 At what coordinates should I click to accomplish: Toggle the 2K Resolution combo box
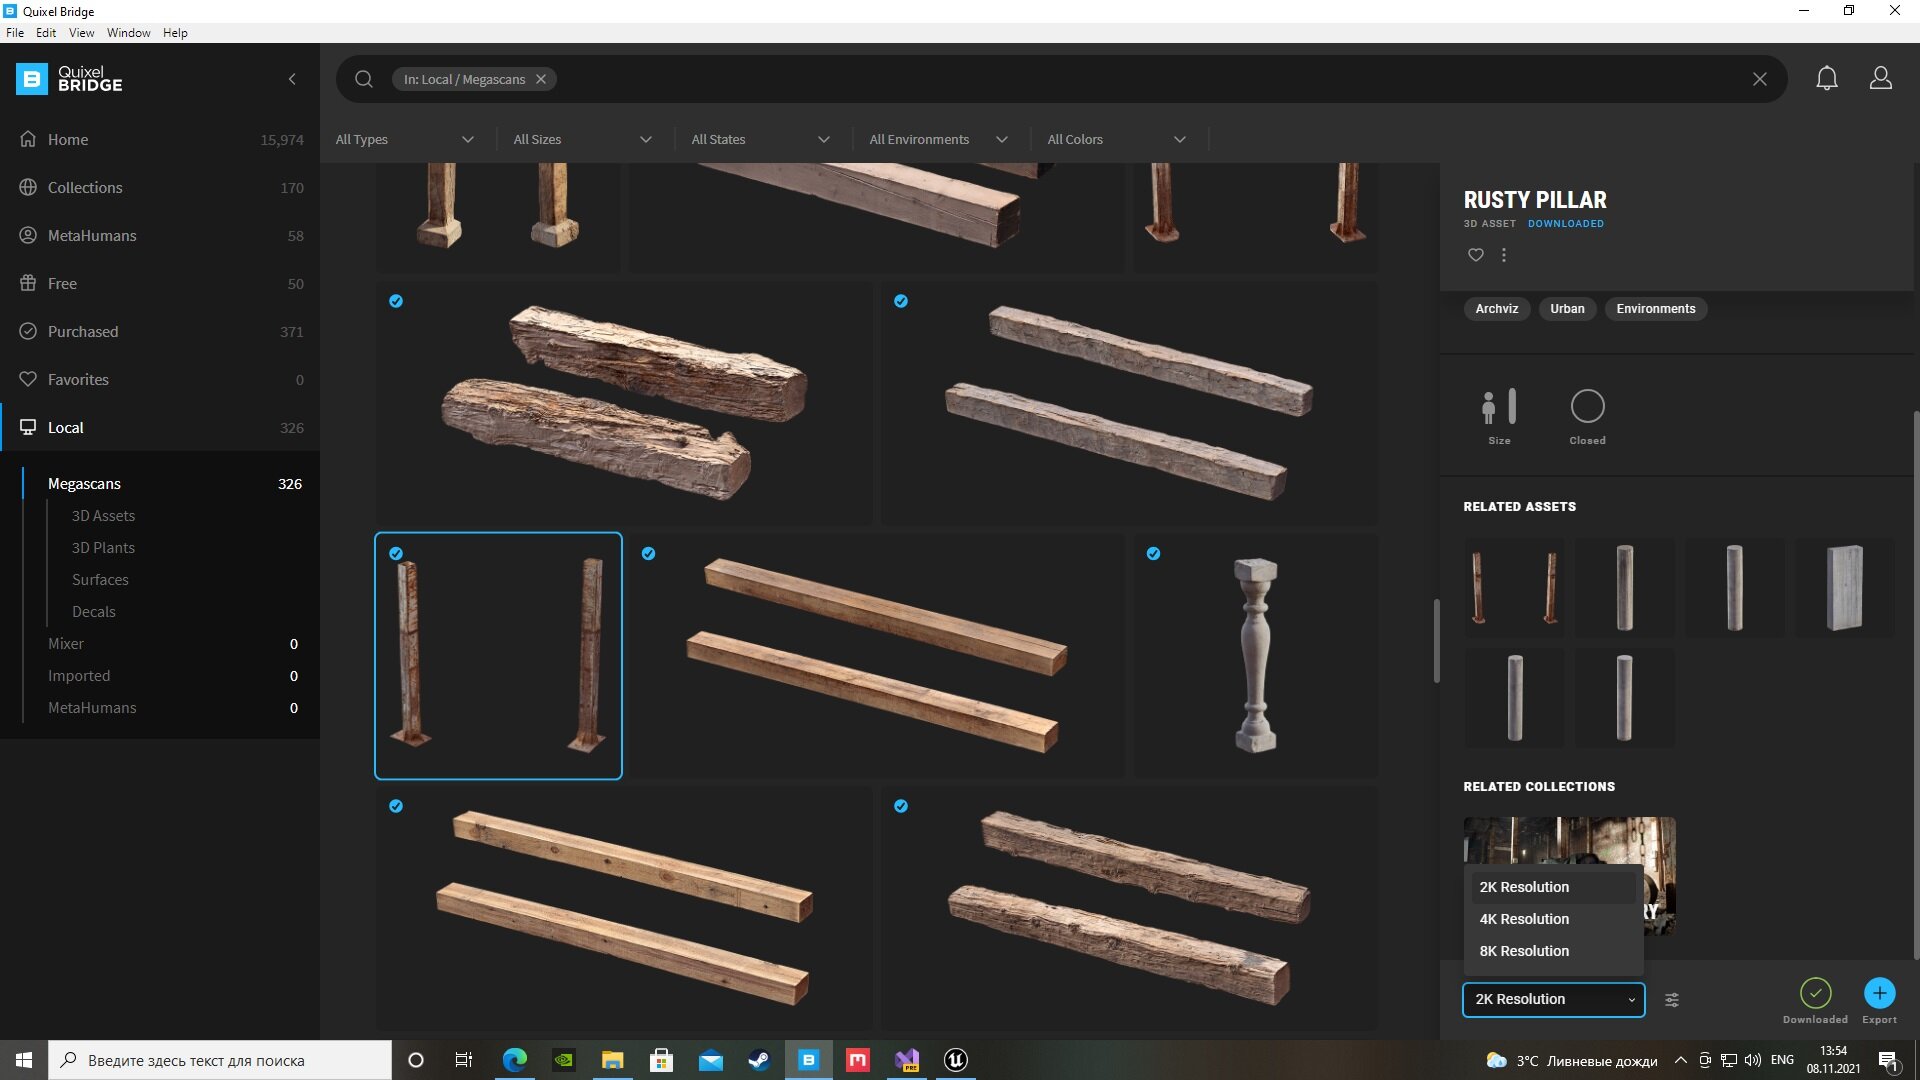[x=1554, y=999]
